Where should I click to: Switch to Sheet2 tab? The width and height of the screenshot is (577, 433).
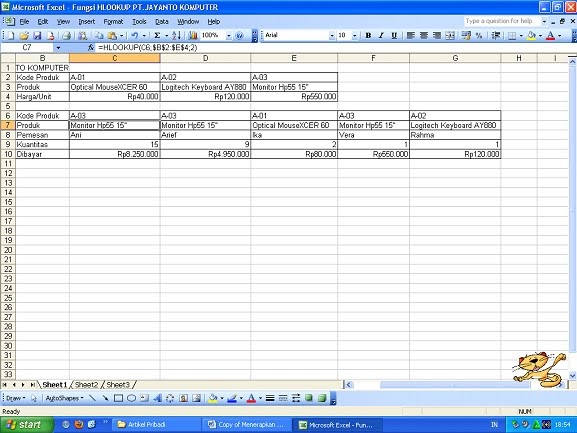point(86,385)
